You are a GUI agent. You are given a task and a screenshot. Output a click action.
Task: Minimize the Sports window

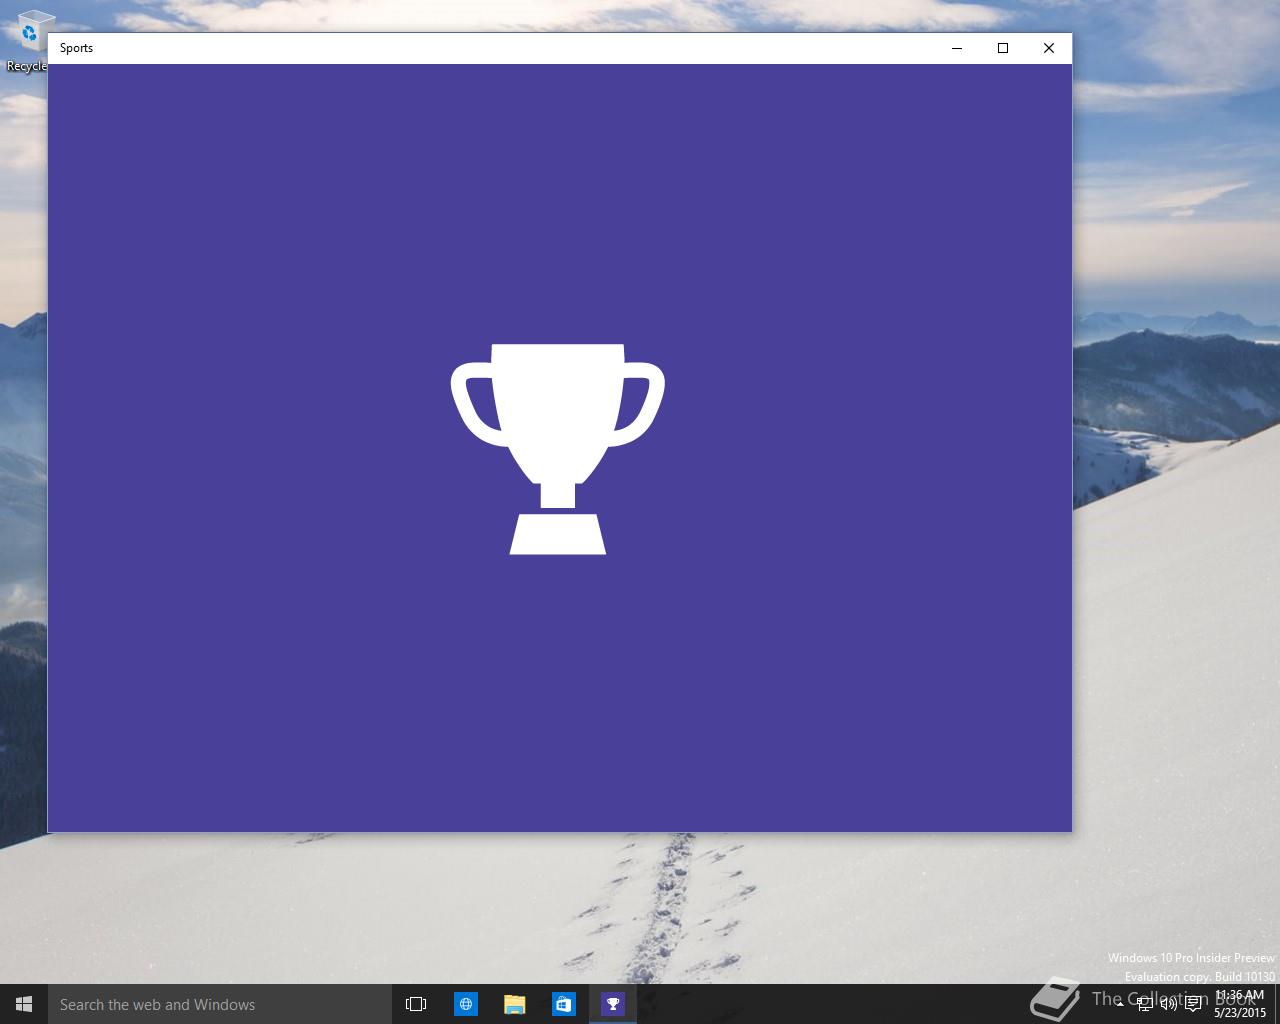tap(957, 48)
